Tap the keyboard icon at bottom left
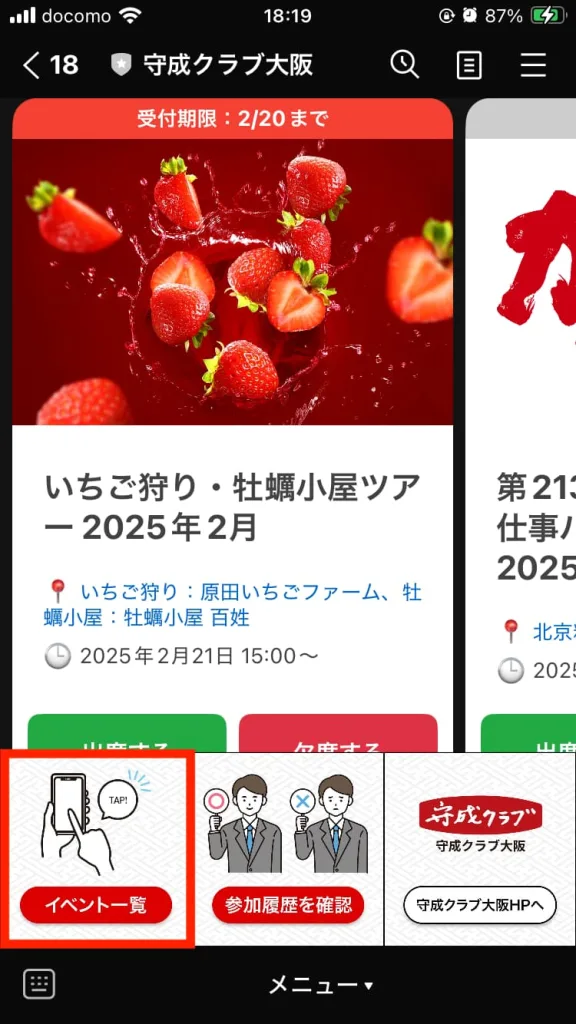 point(39,984)
